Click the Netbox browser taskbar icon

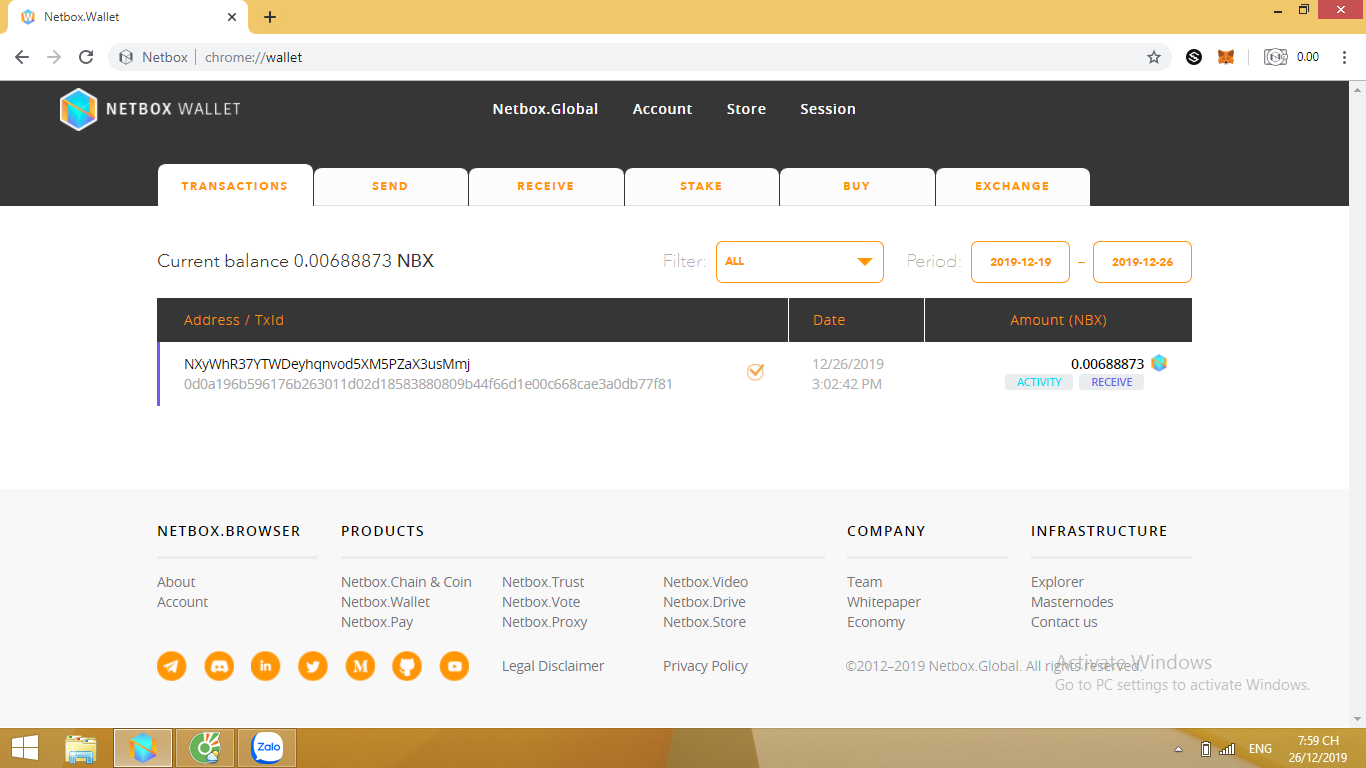pos(143,747)
